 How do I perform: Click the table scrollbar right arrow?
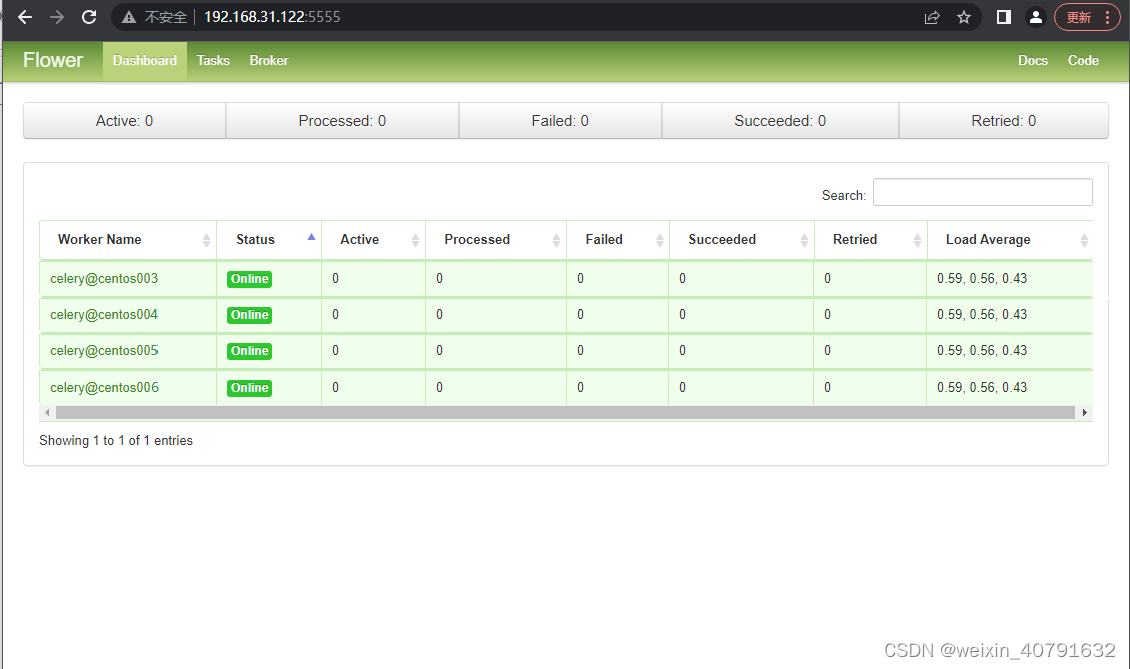1085,412
